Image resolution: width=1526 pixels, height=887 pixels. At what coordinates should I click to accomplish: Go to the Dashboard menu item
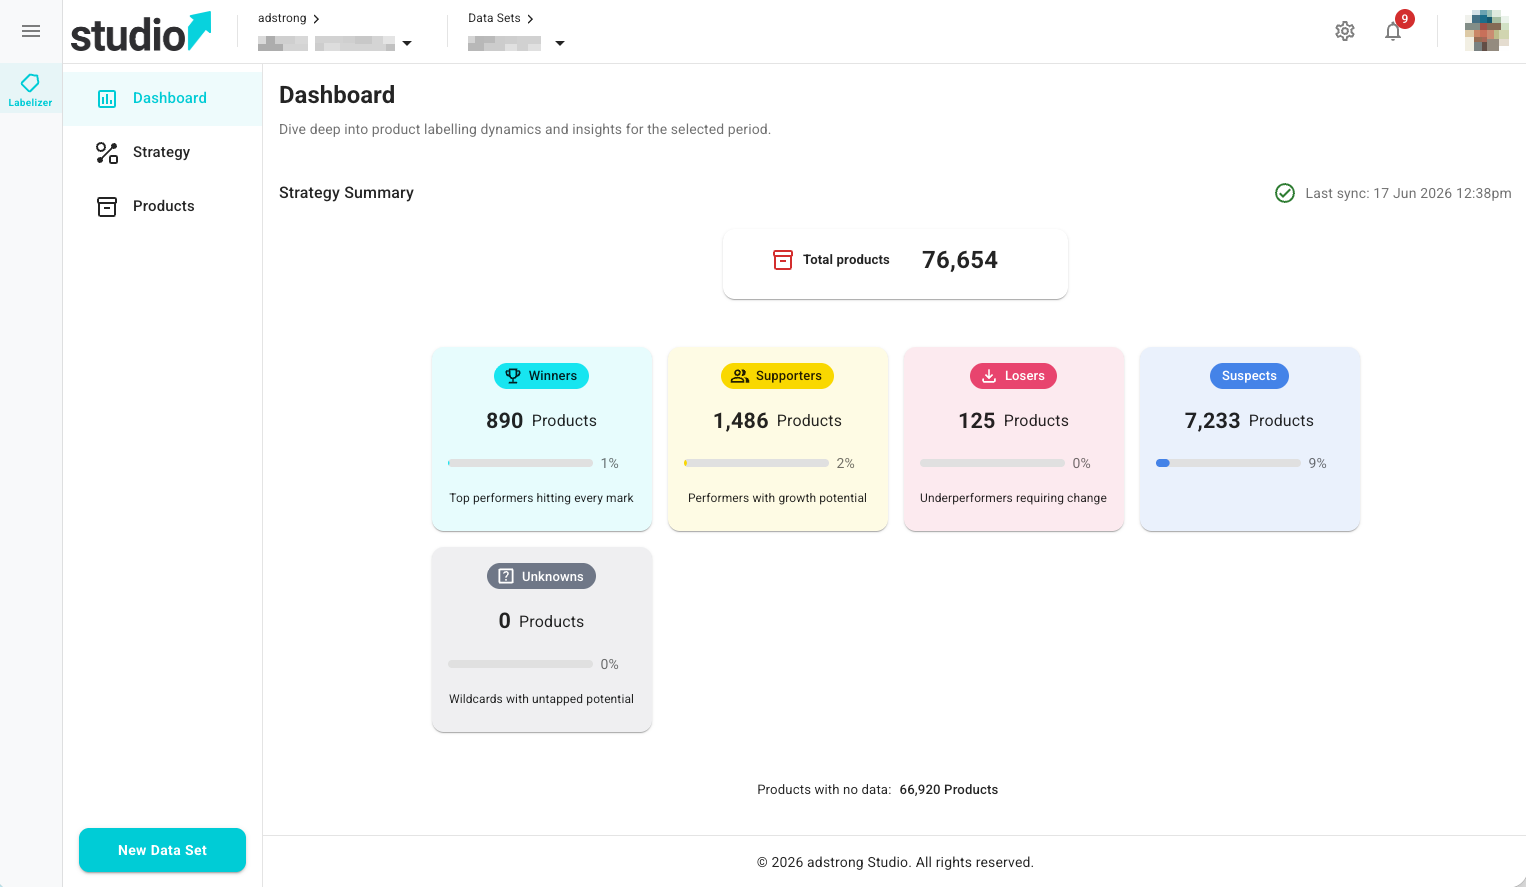click(163, 98)
